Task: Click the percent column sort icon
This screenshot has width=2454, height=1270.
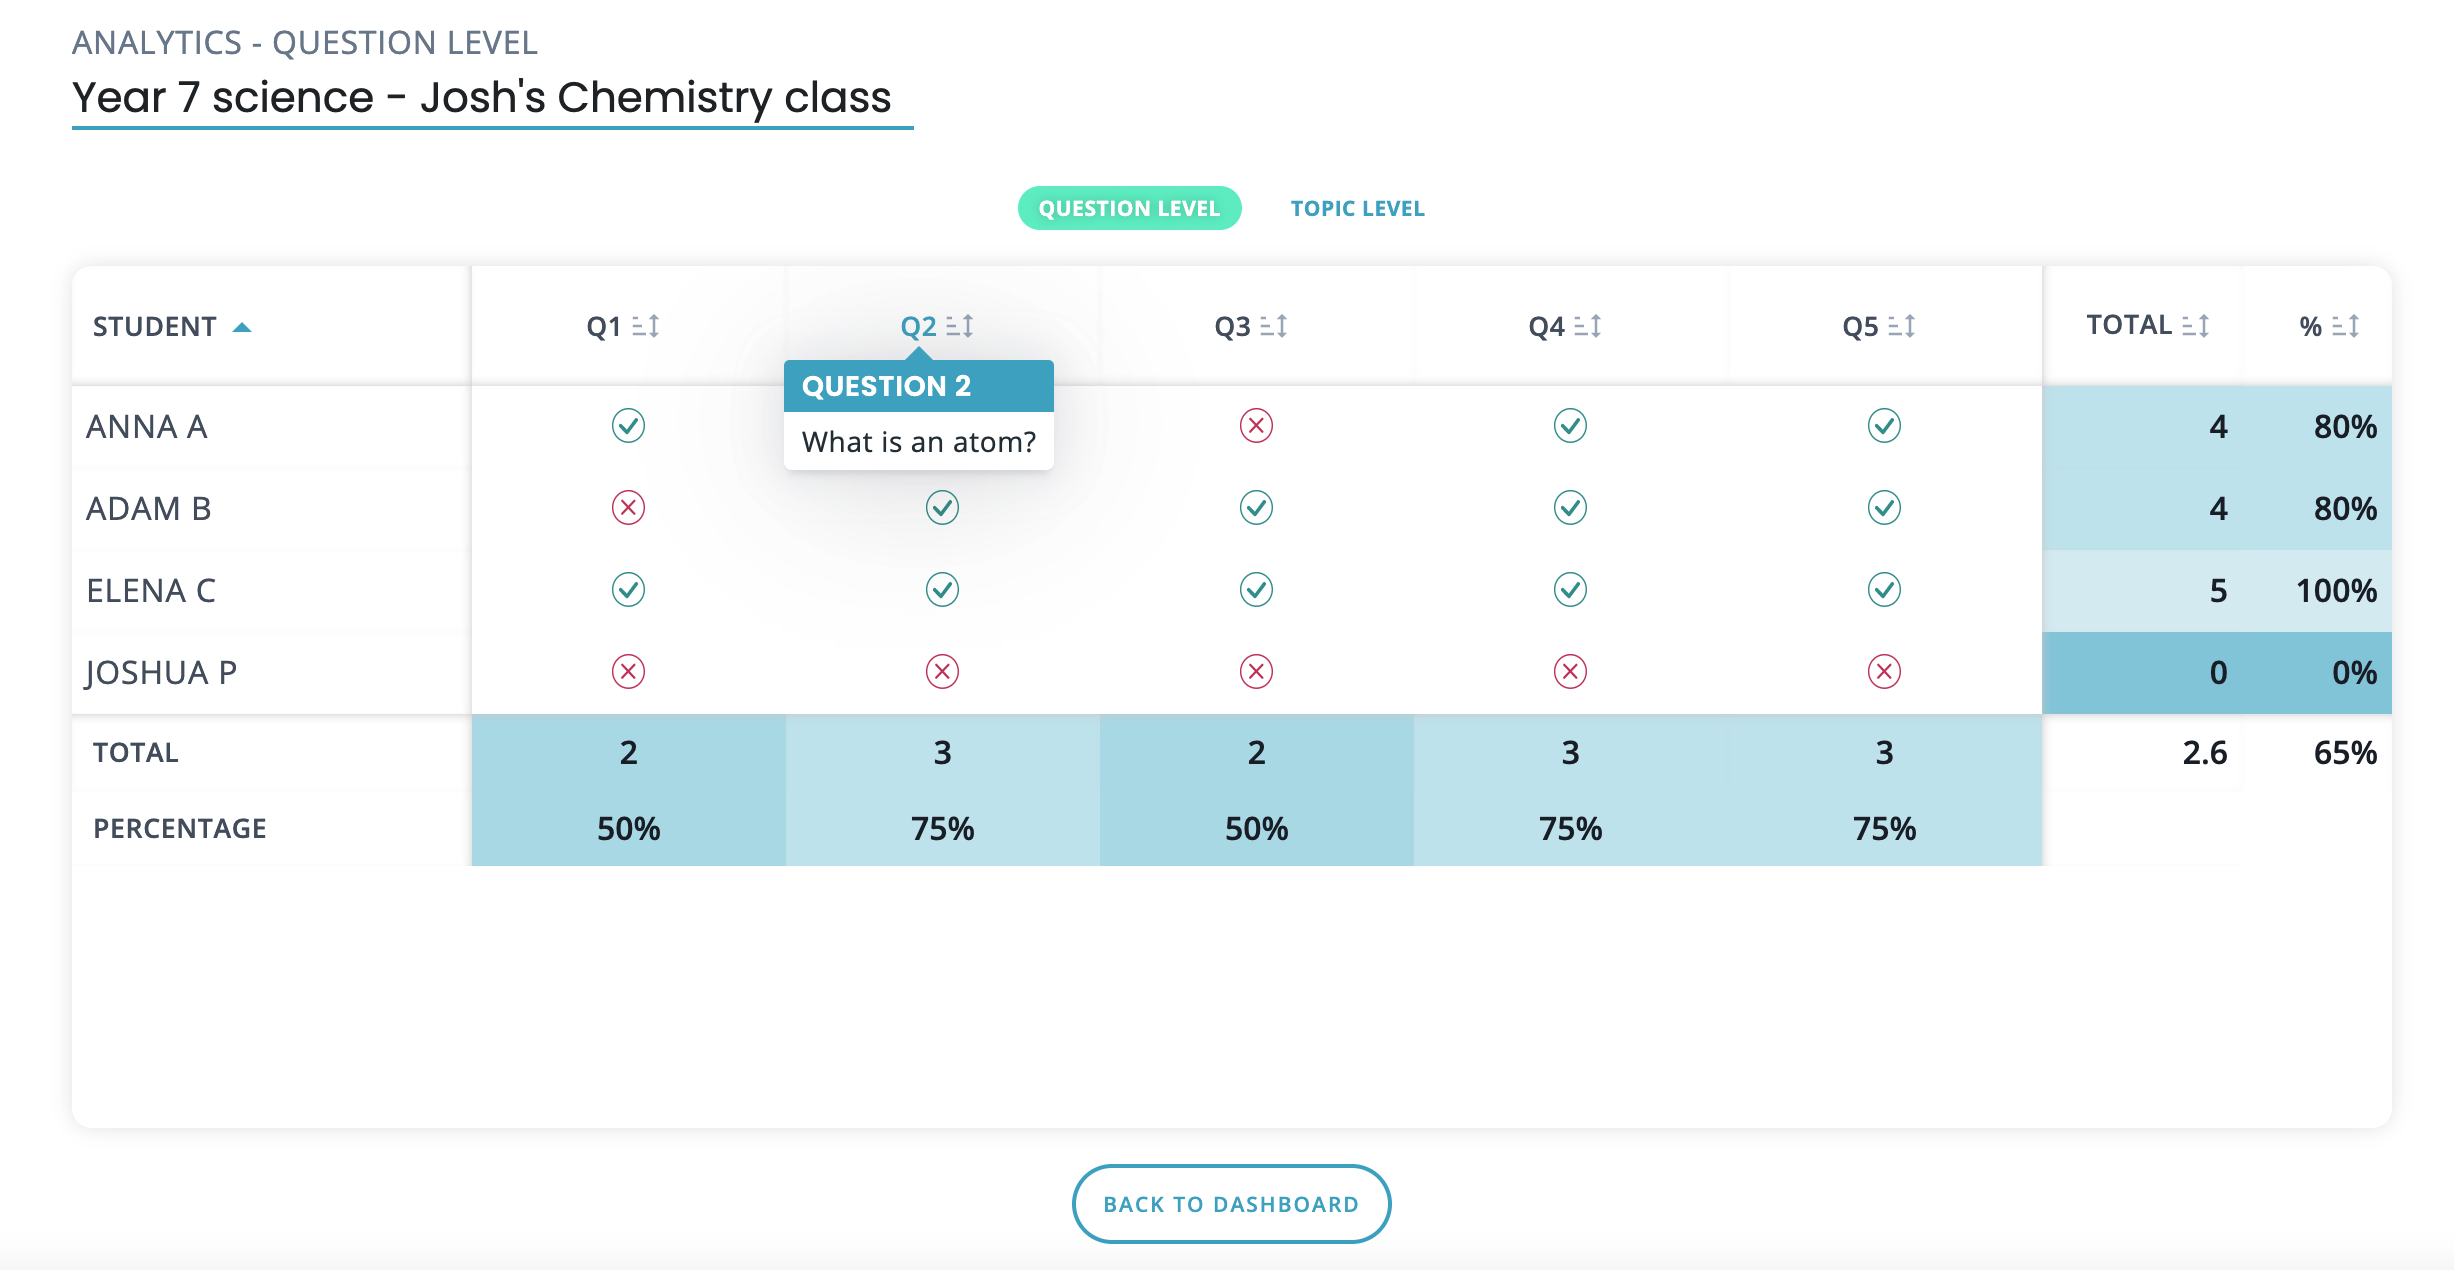Action: tap(2346, 326)
